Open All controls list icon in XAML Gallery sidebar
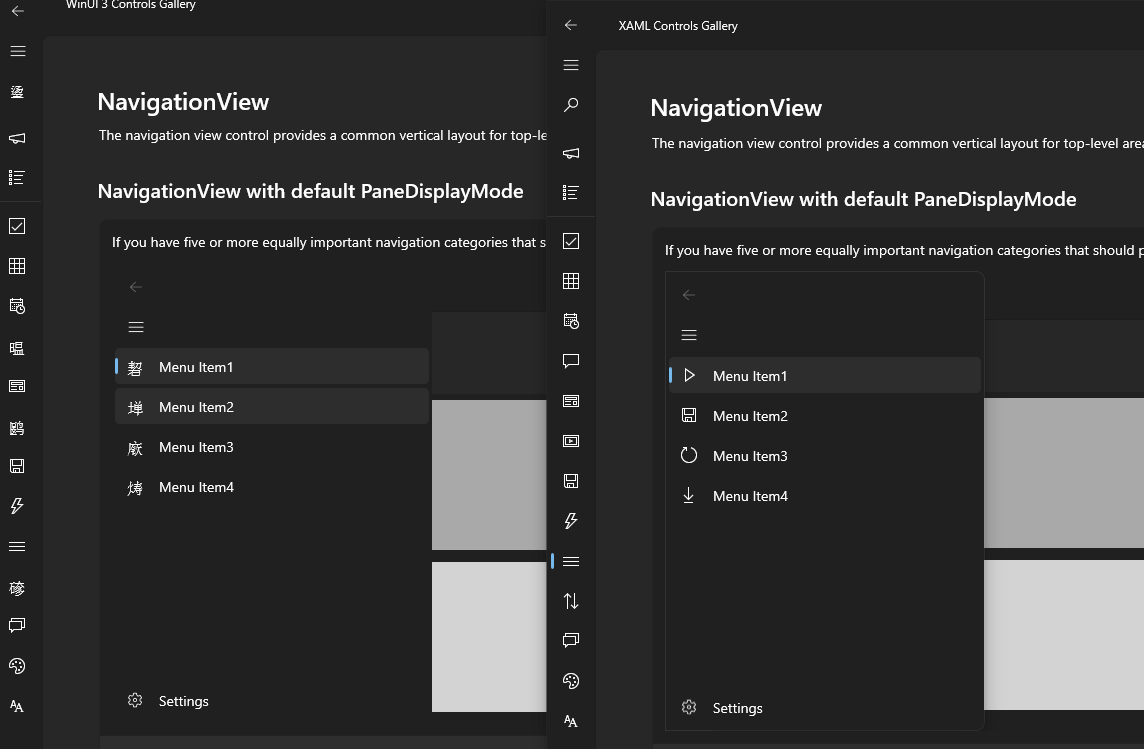 (571, 193)
